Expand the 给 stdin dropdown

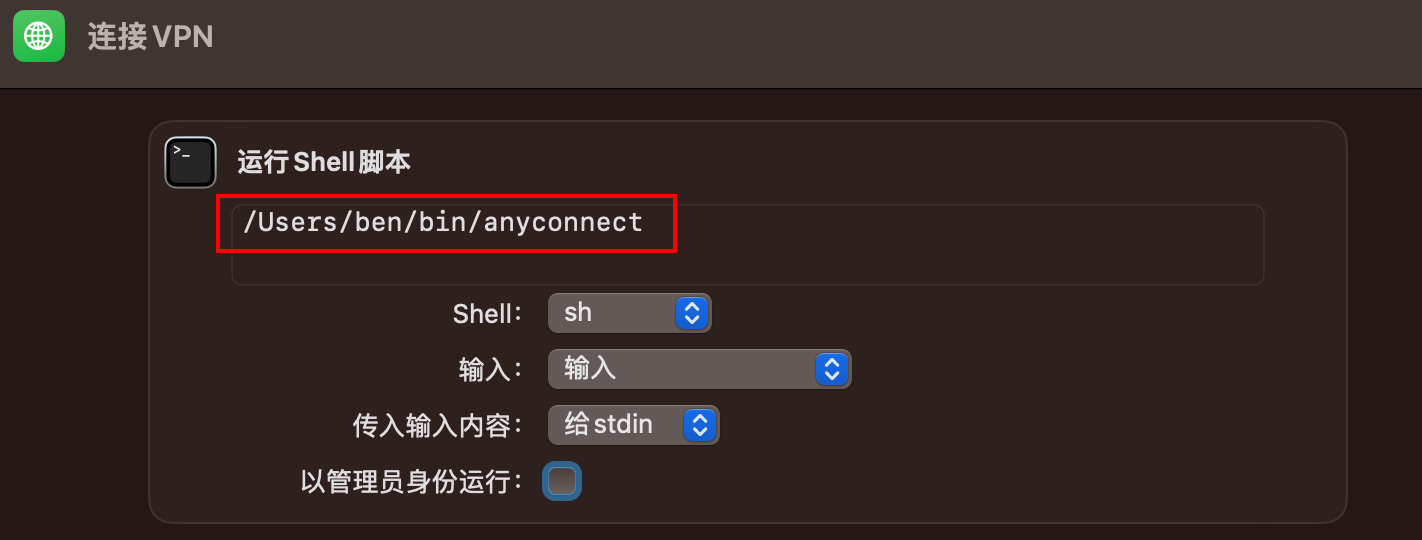click(x=633, y=425)
